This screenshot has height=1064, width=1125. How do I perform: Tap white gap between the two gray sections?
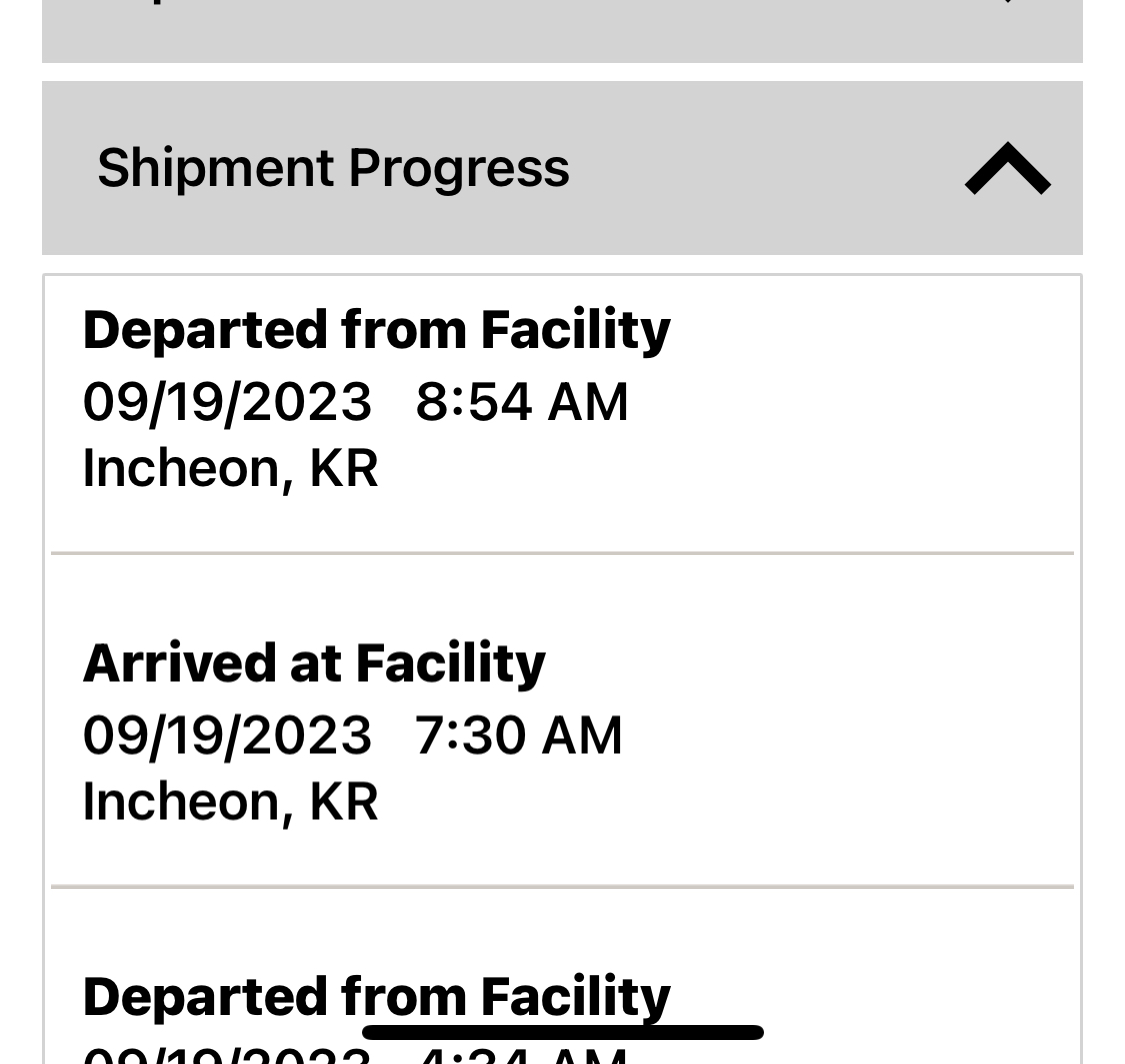562,72
